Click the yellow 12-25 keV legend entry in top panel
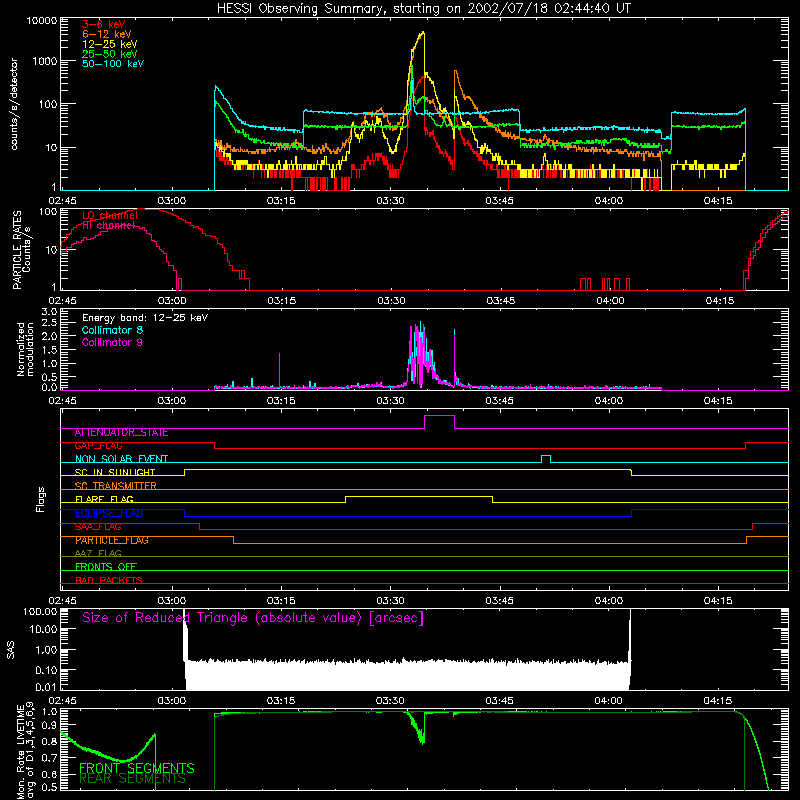800x800 pixels. [x=110, y=44]
